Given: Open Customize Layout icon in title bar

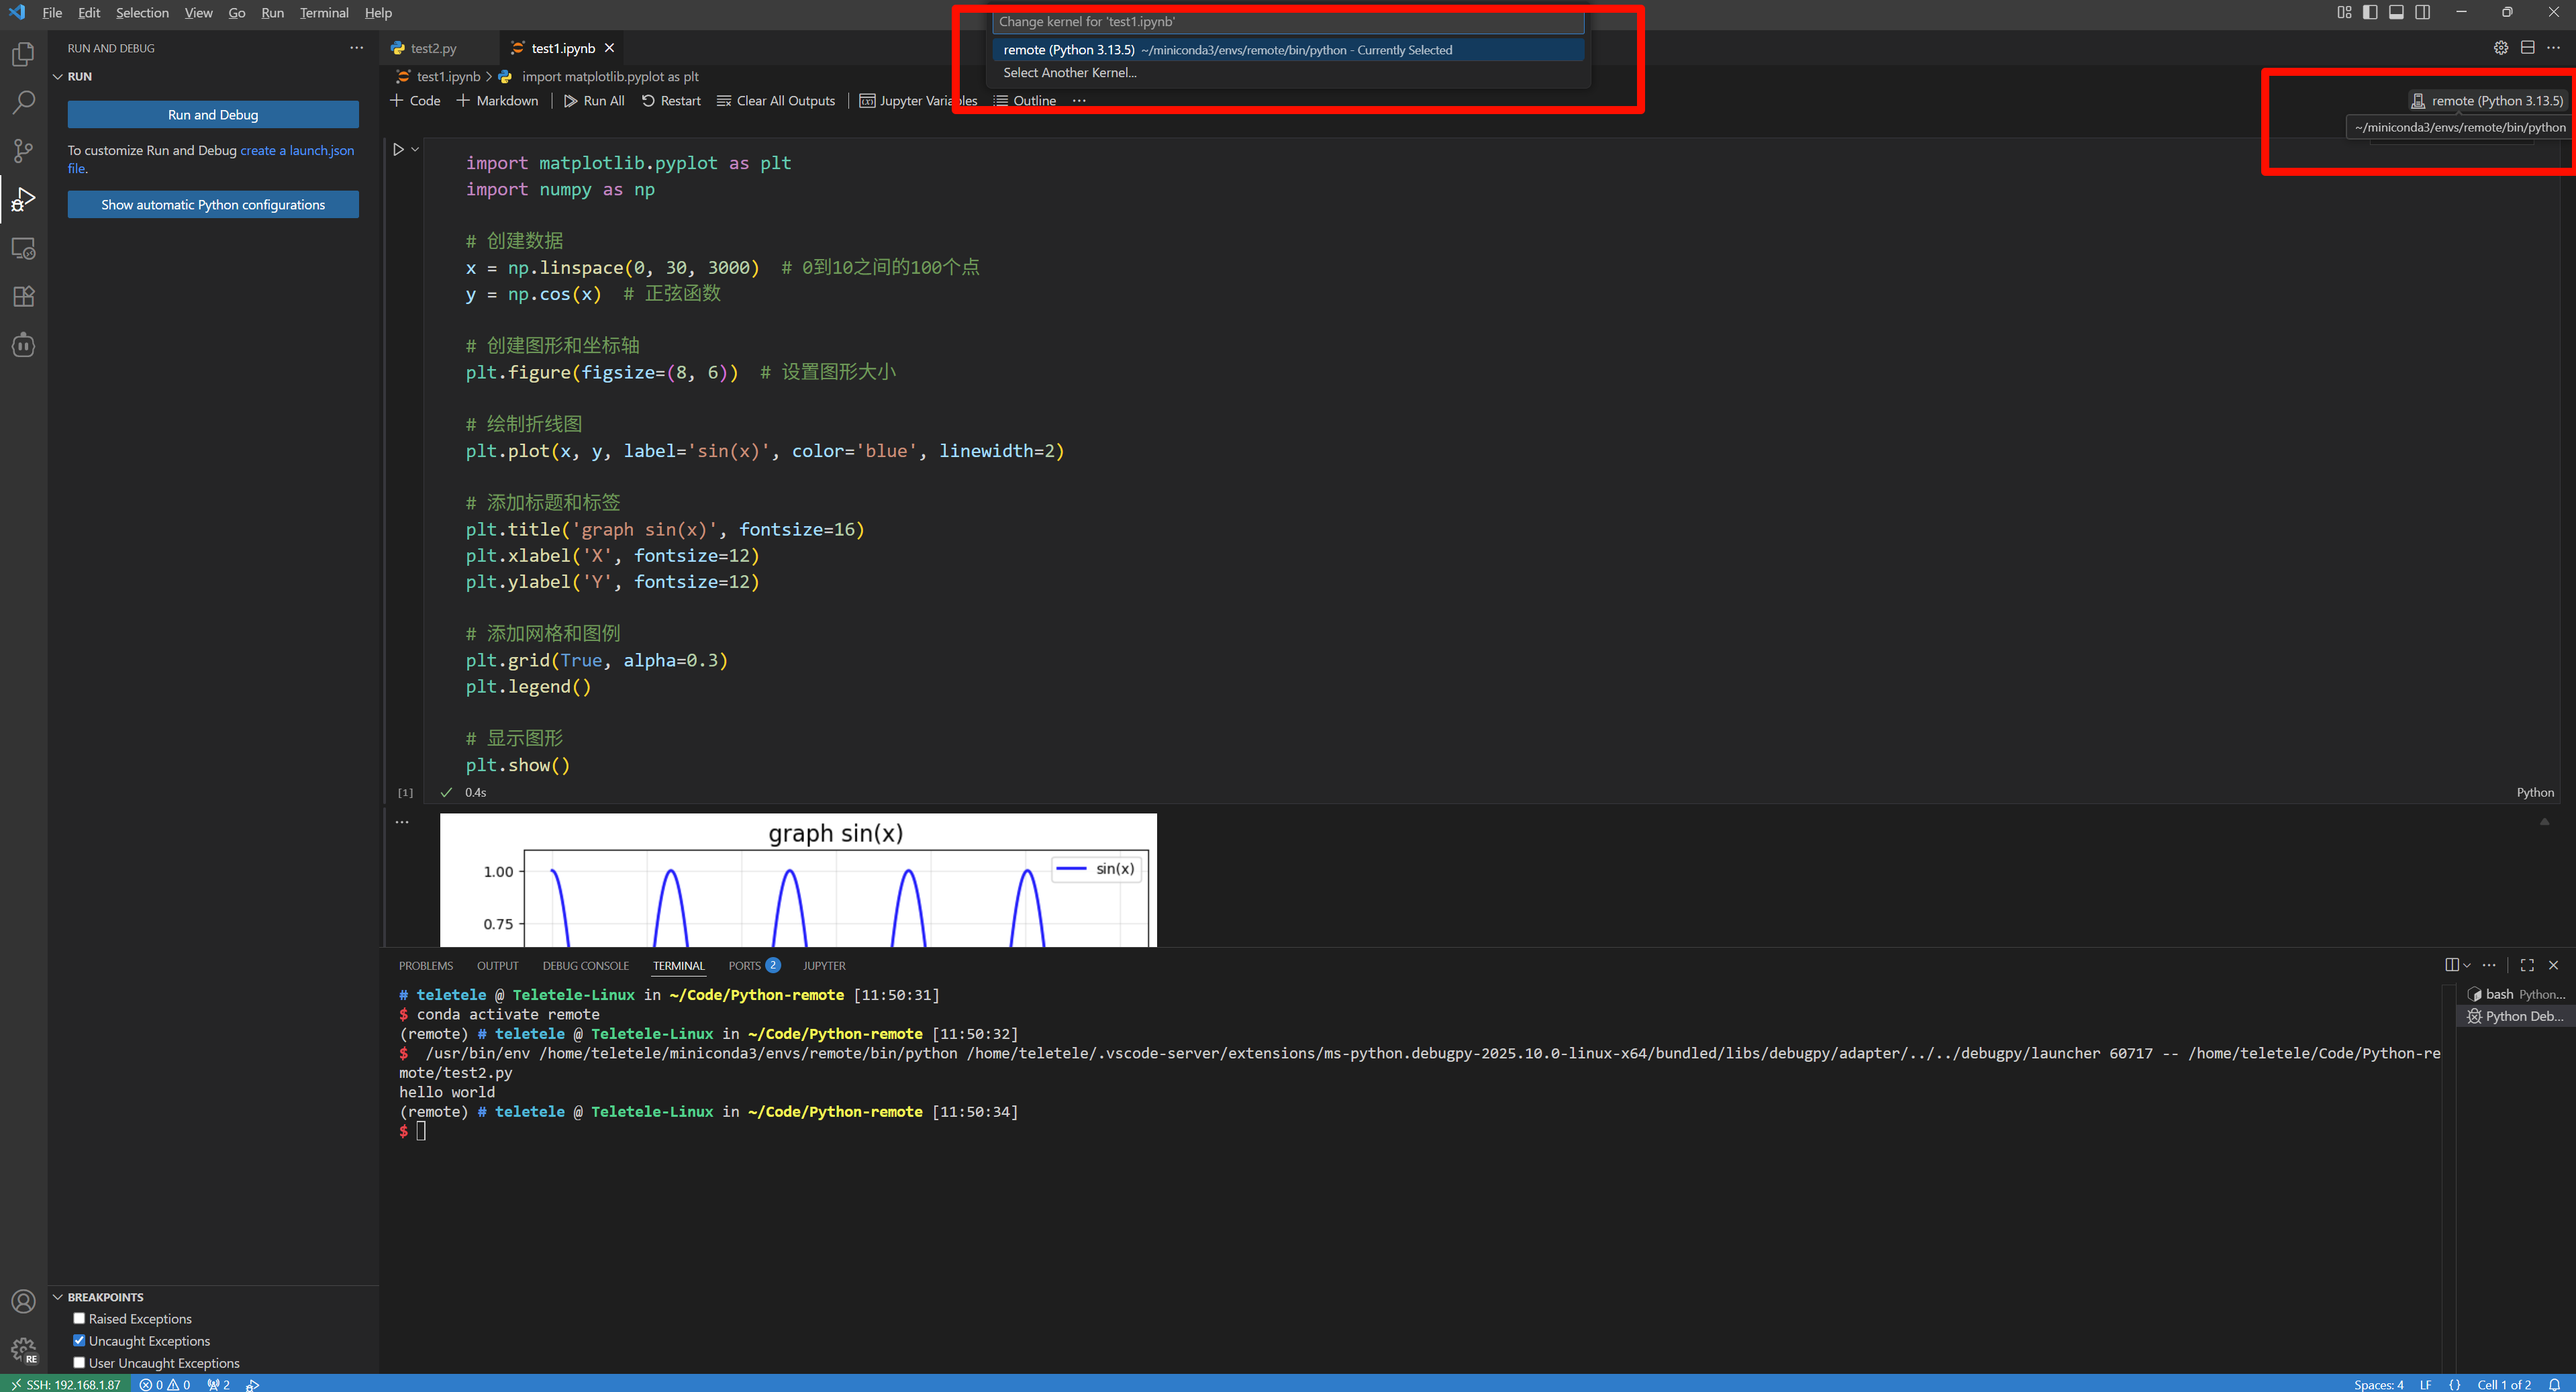Looking at the screenshot, I should (2344, 12).
